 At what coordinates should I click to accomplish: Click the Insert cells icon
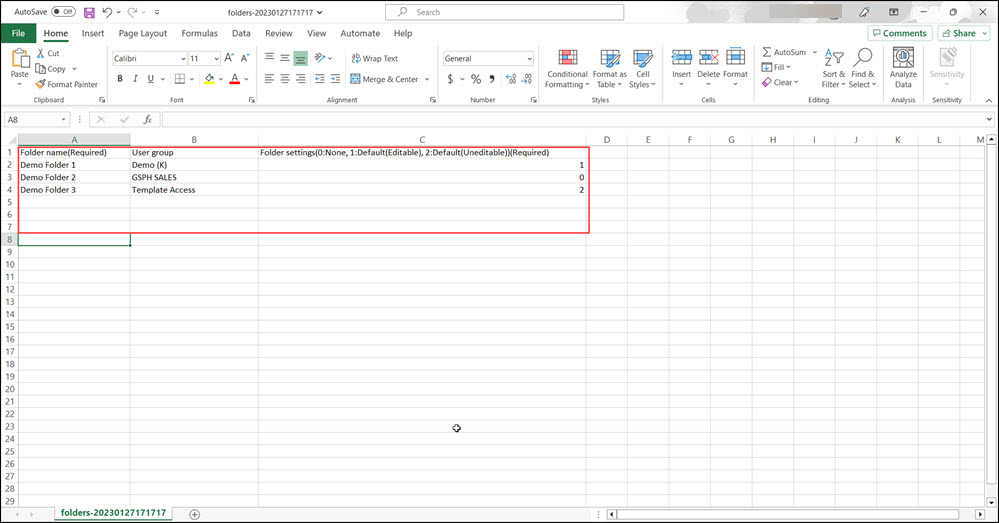(x=682, y=58)
